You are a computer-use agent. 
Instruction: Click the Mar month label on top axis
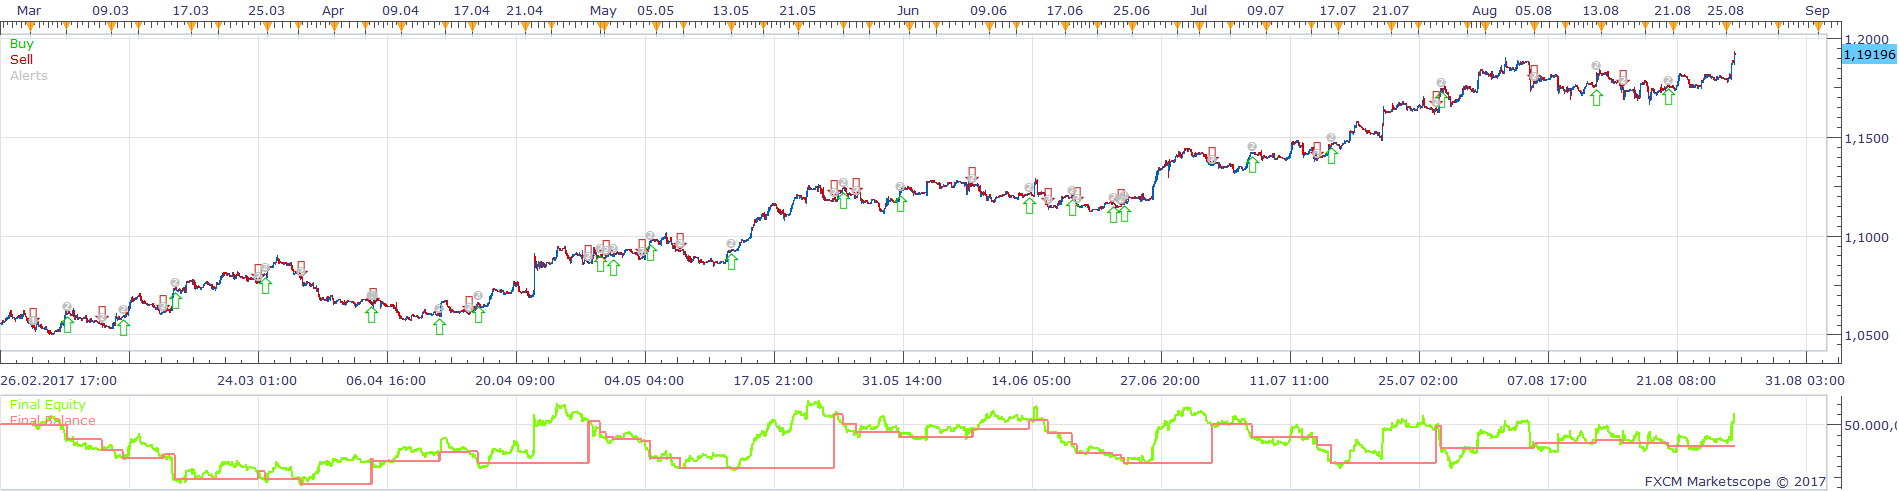tap(29, 10)
